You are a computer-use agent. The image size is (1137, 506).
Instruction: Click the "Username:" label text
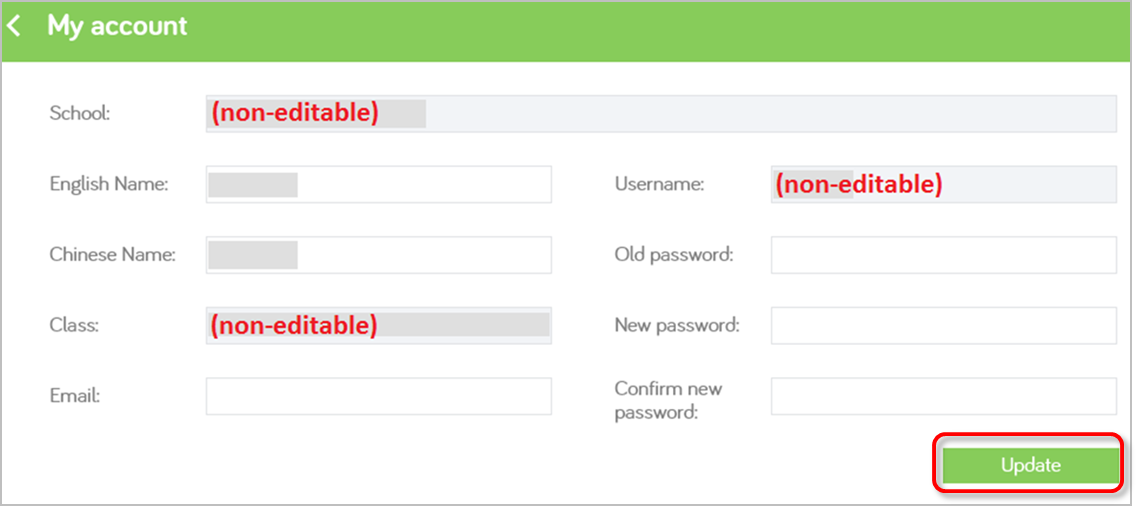click(659, 184)
